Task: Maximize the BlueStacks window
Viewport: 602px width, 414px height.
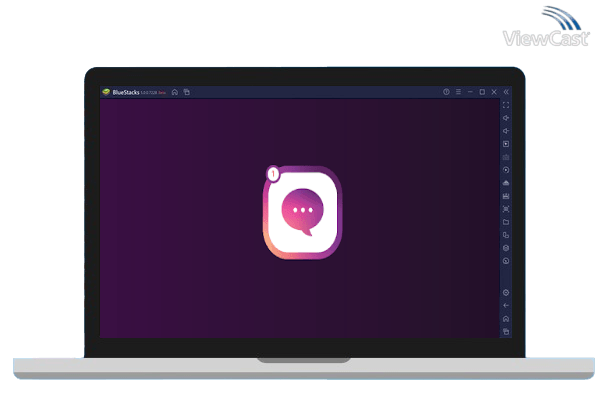Action: (x=482, y=92)
